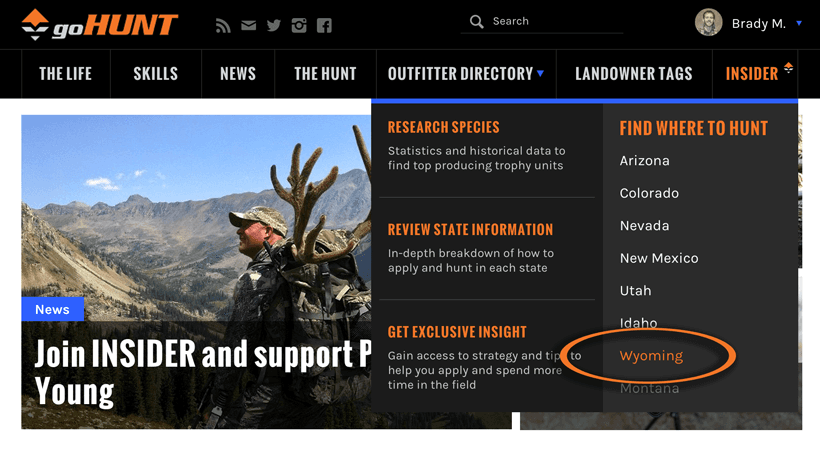Click the search magnifier icon
The width and height of the screenshot is (820, 449).
477,21
